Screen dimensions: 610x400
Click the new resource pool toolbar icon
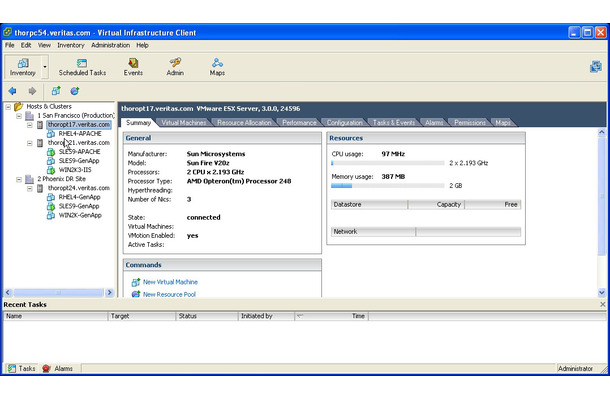coord(75,91)
